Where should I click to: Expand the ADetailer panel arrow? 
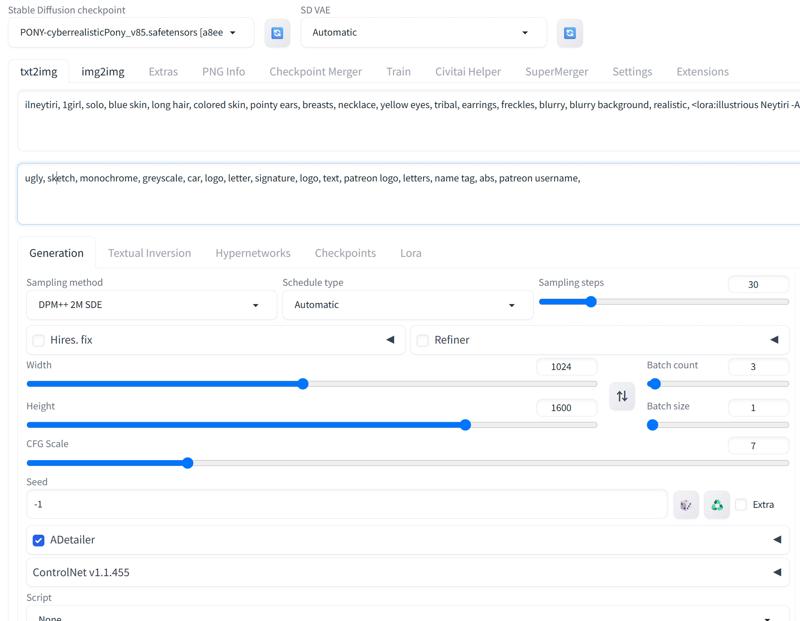[777, 540]
